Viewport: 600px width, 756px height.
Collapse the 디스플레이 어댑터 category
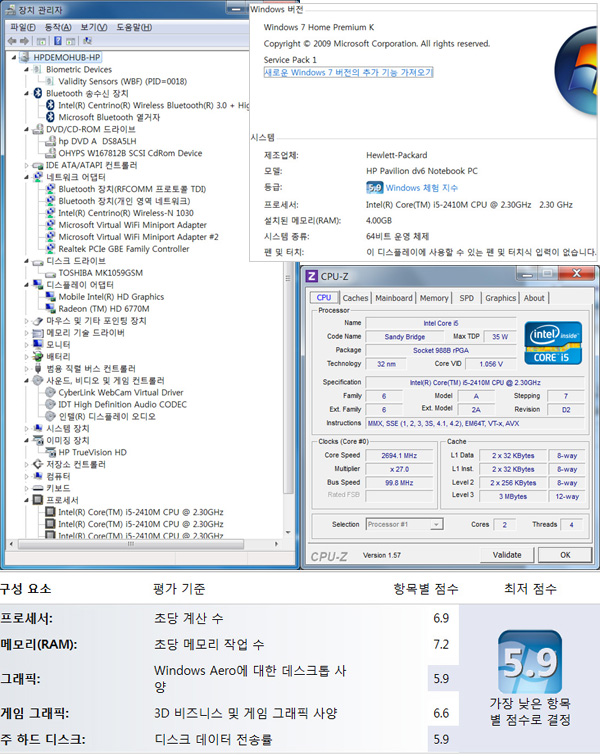(27, 285)
